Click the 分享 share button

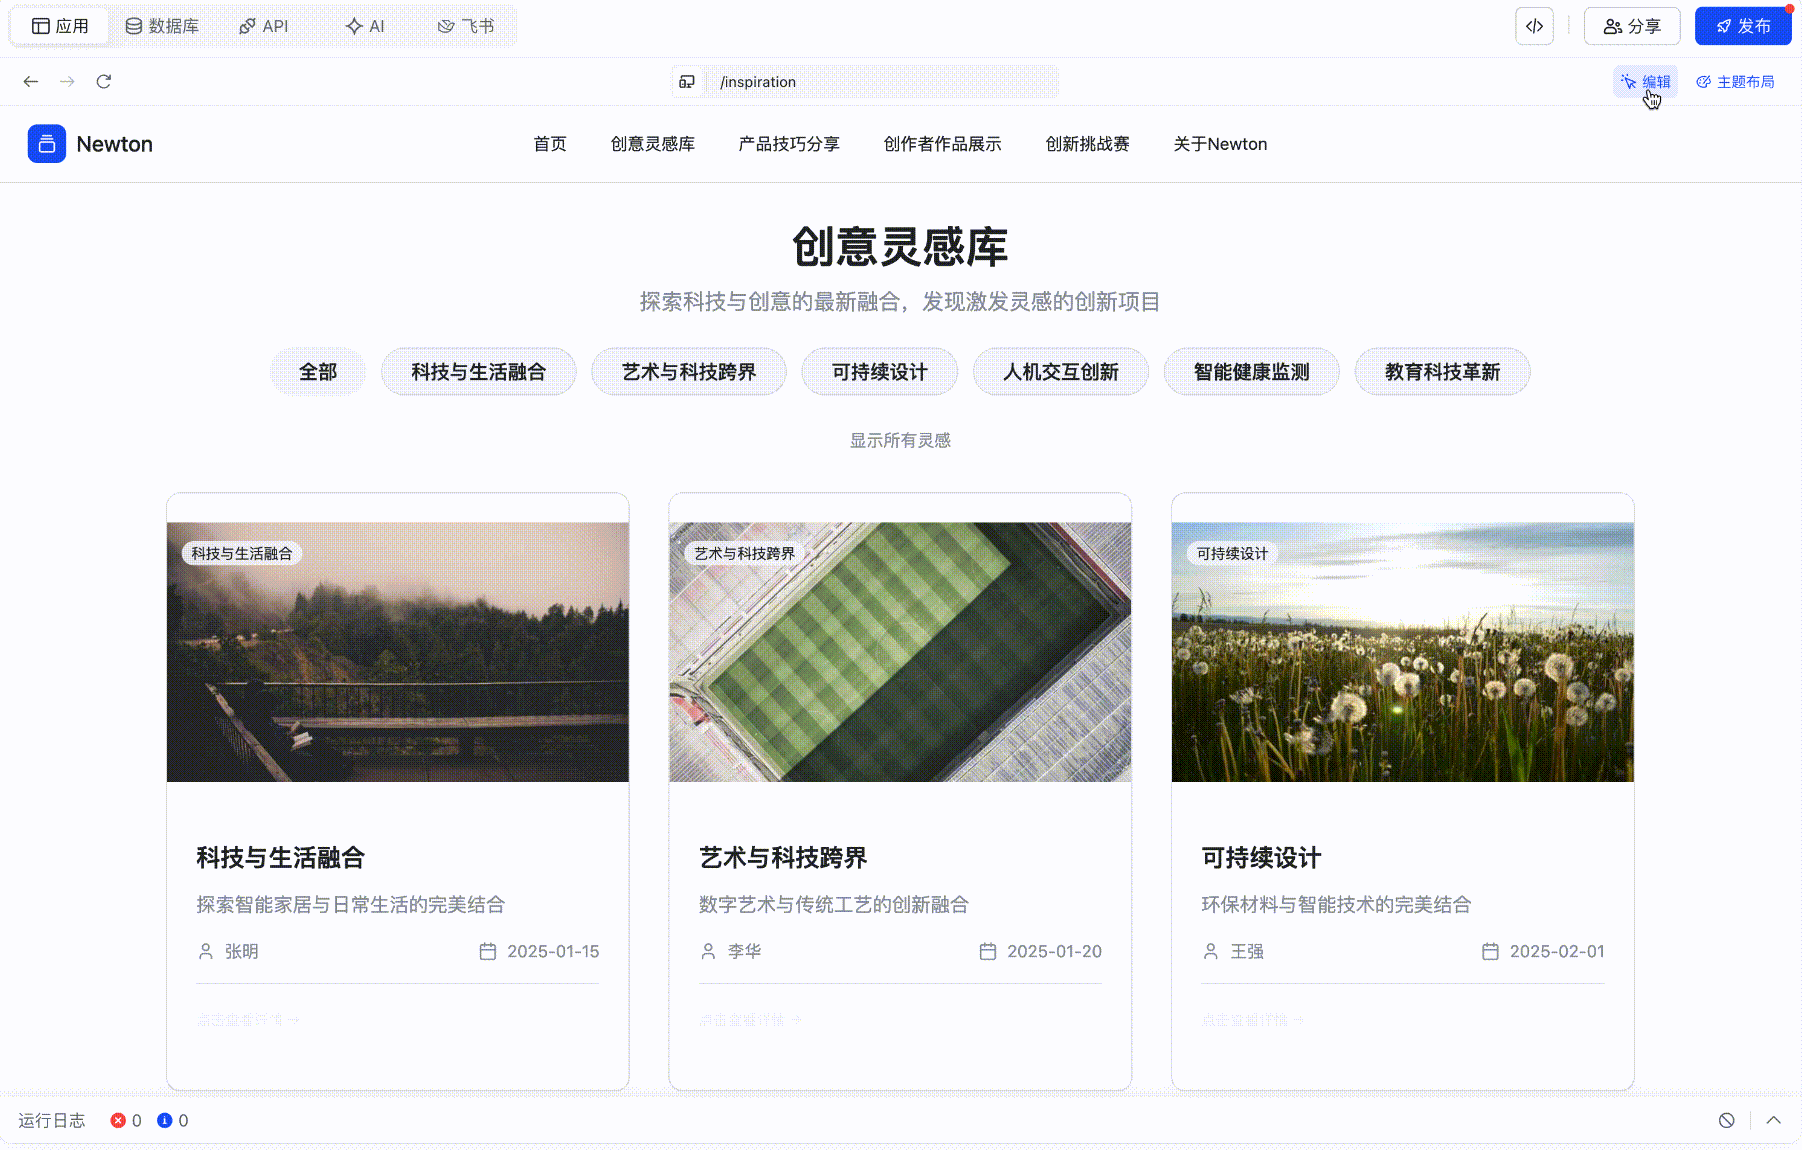(1631, 26)
